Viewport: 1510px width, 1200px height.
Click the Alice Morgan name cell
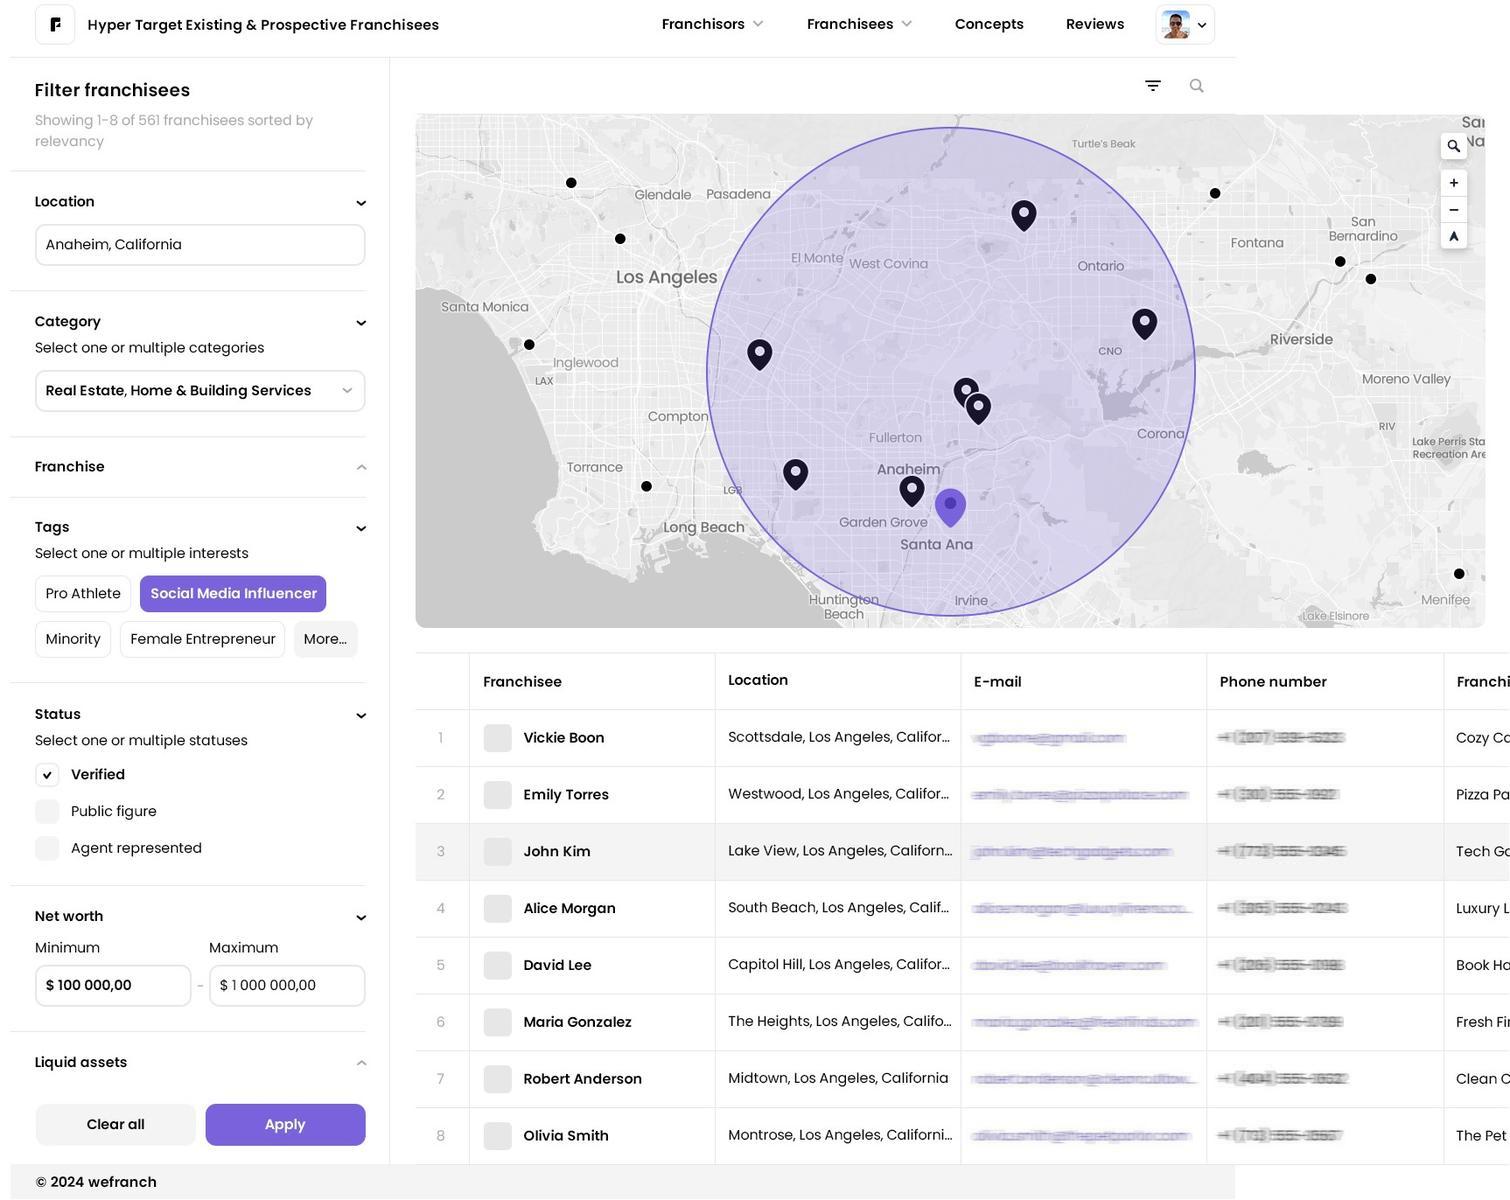[x=569, y=908]
